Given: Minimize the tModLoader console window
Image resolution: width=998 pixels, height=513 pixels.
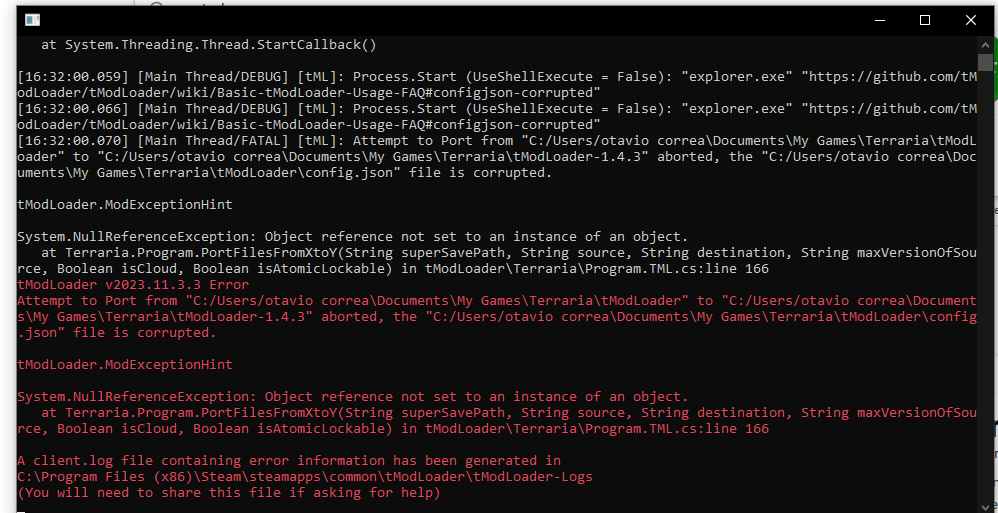Looking at the screenshot, I should coord(881,20).
